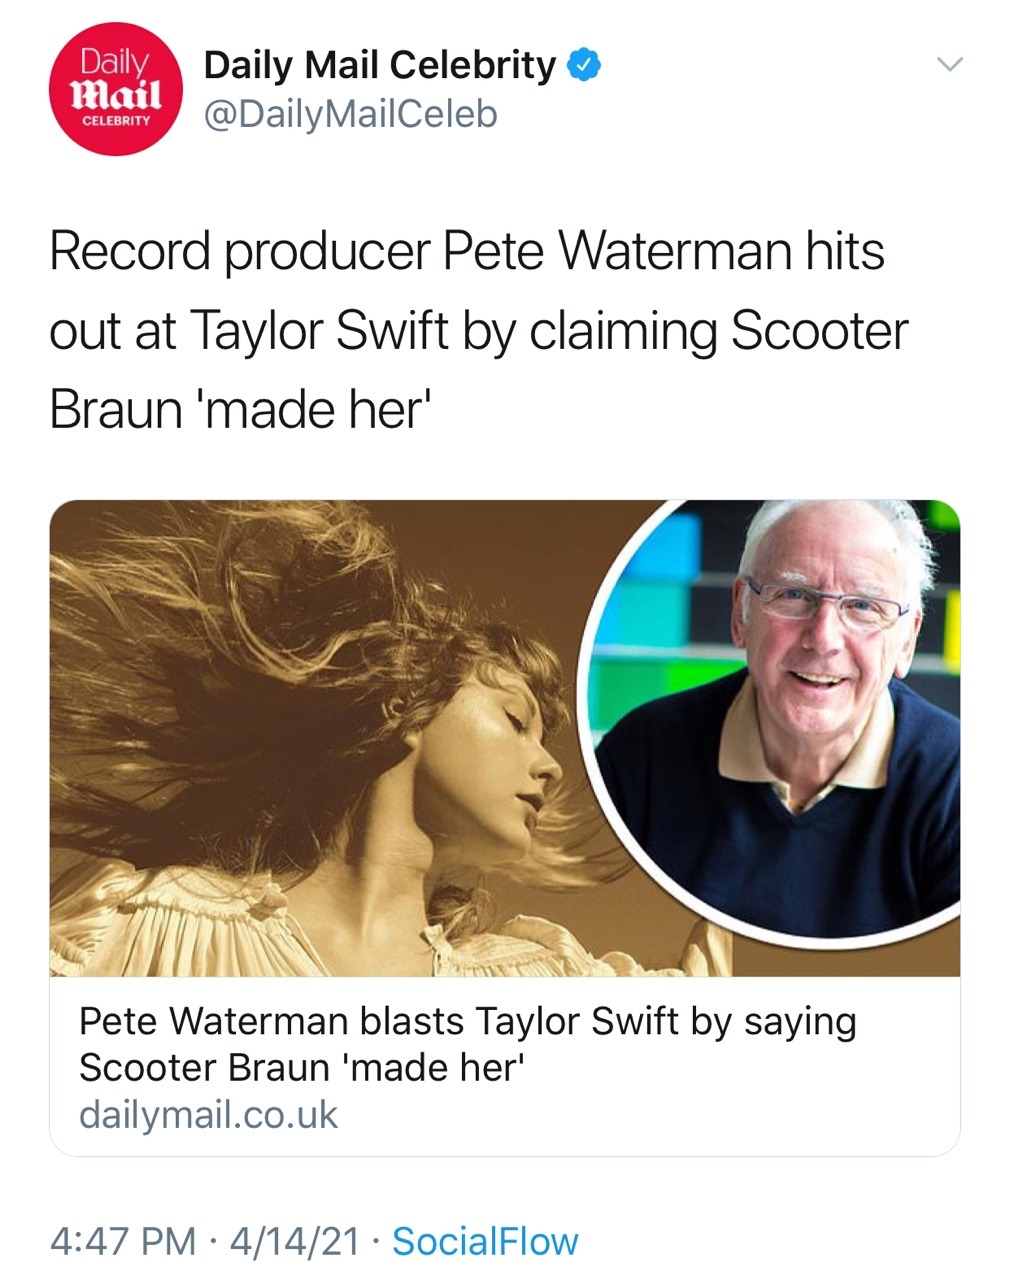Open the Daily Mail Celebrity display name
Image resolution: width=1010 pixels, height=1280 pixels.
coord(379,66)
